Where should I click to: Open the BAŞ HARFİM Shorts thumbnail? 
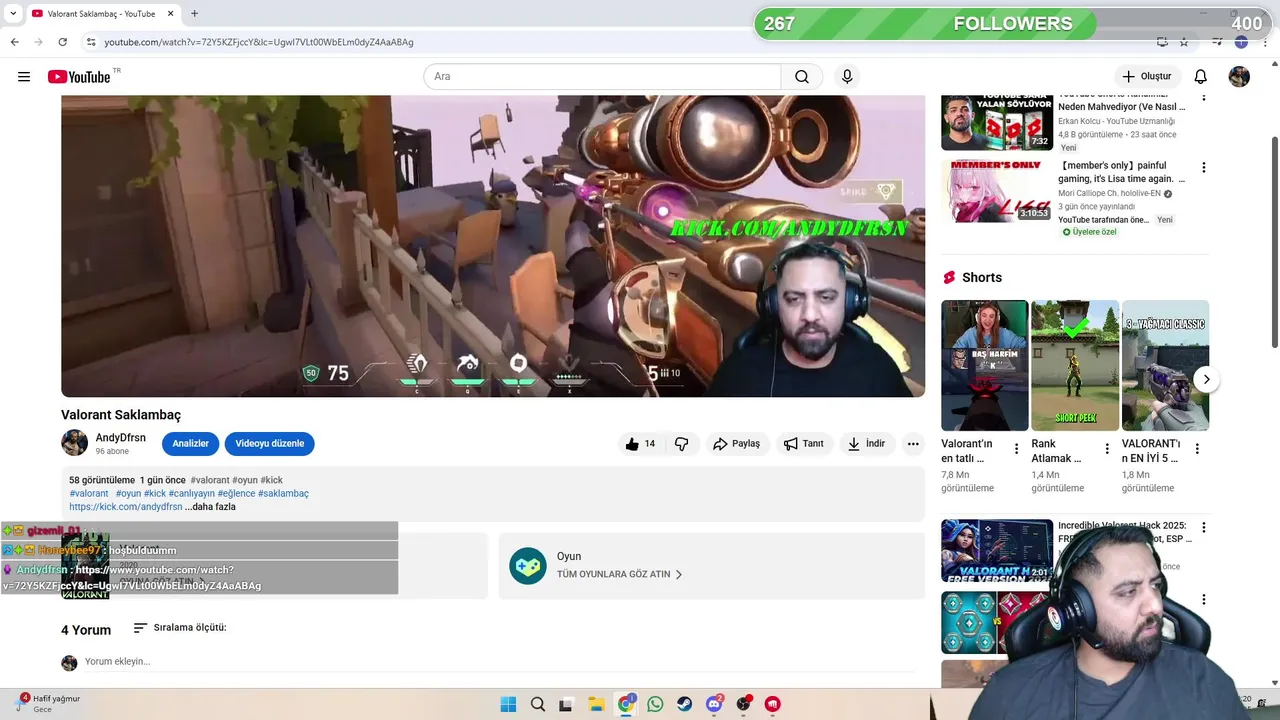click(985, 365)
